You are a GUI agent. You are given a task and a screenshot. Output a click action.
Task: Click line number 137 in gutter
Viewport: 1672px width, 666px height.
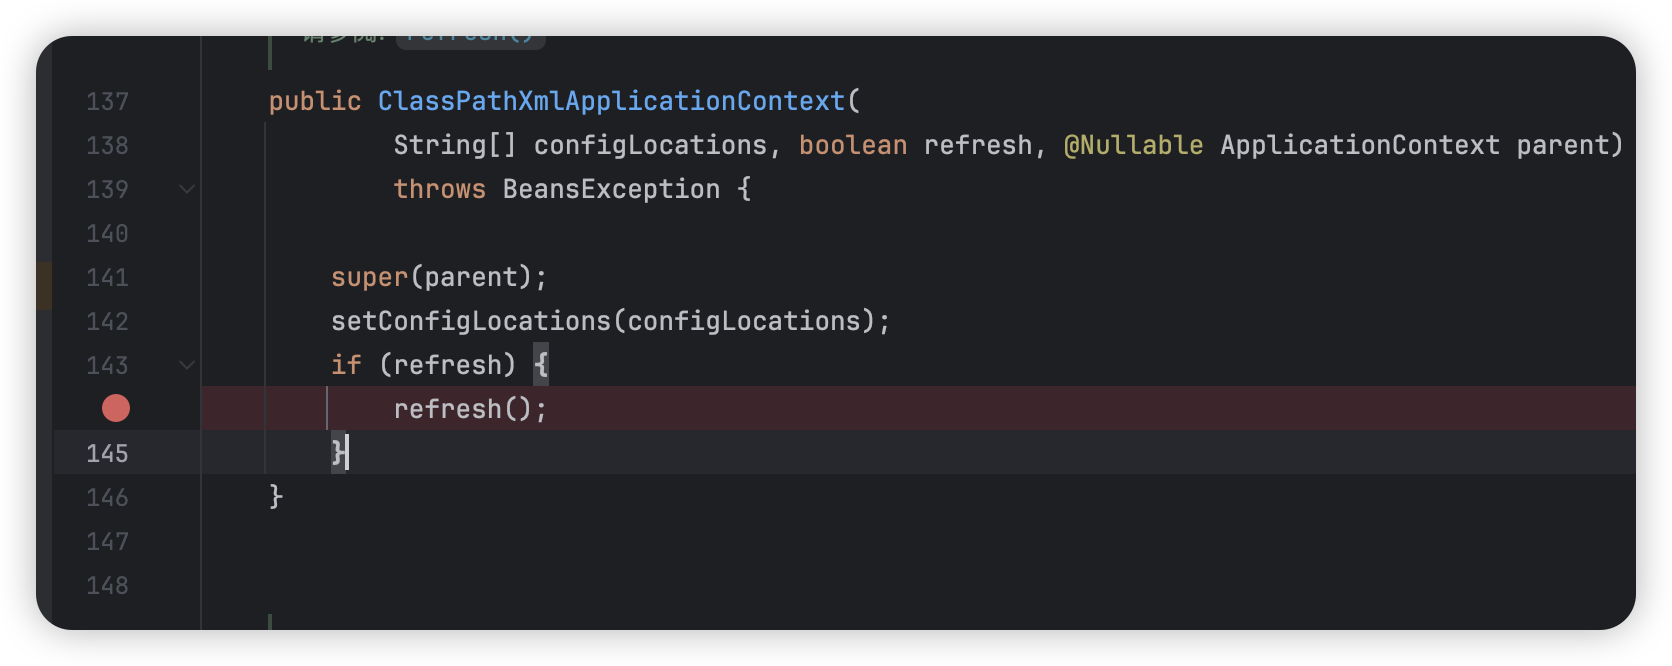pyautogui.click(x=107, y=101)
